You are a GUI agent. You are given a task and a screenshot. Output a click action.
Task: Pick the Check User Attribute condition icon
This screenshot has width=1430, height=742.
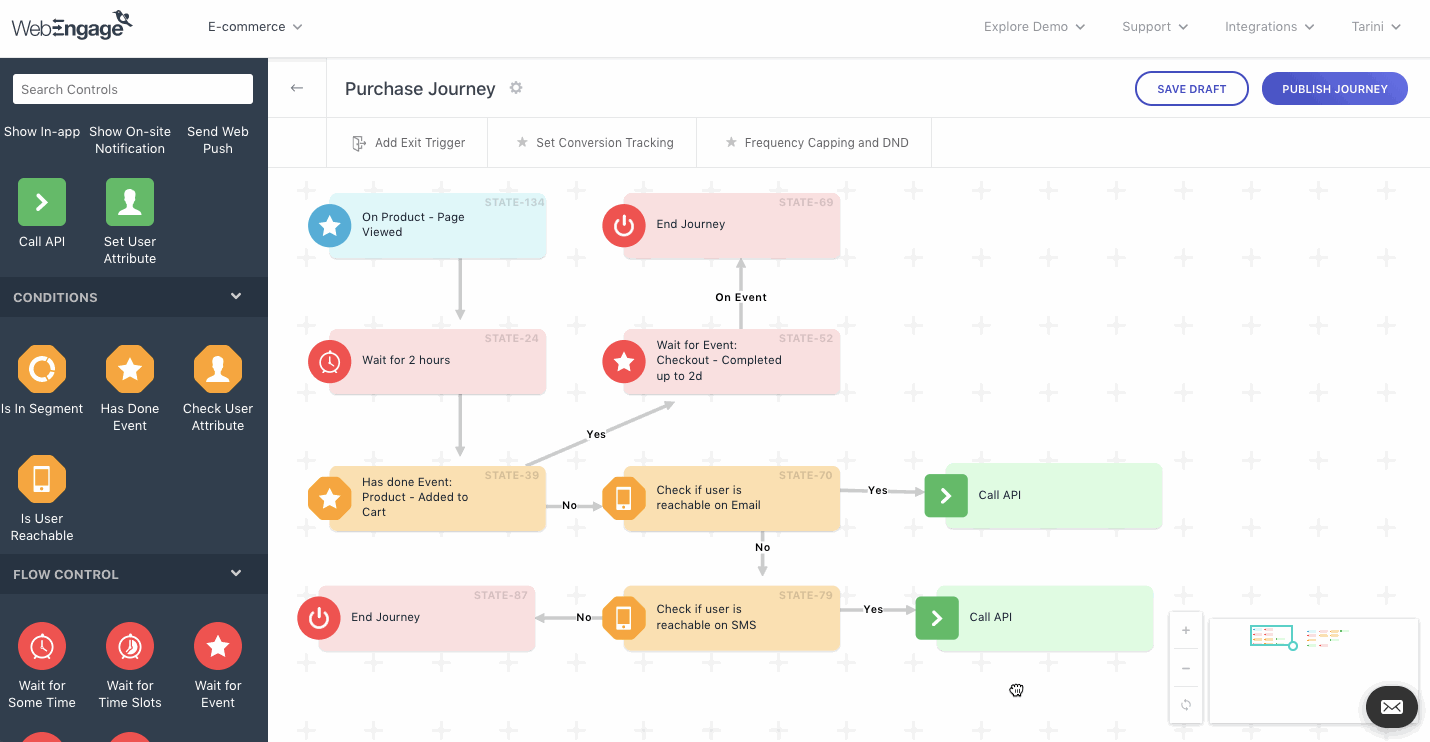pos(218,369)
